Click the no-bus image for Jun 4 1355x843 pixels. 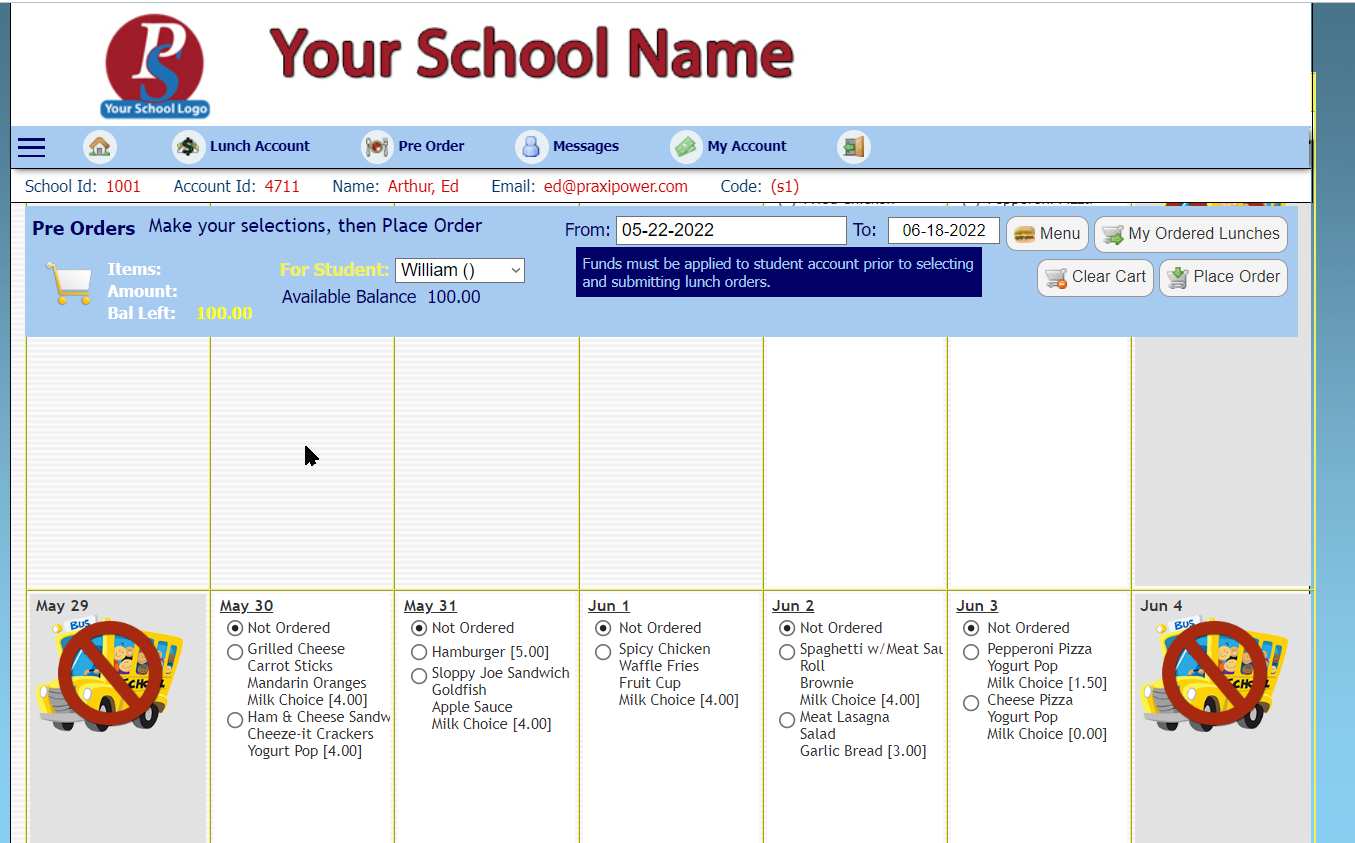(x=1214, y=673)
